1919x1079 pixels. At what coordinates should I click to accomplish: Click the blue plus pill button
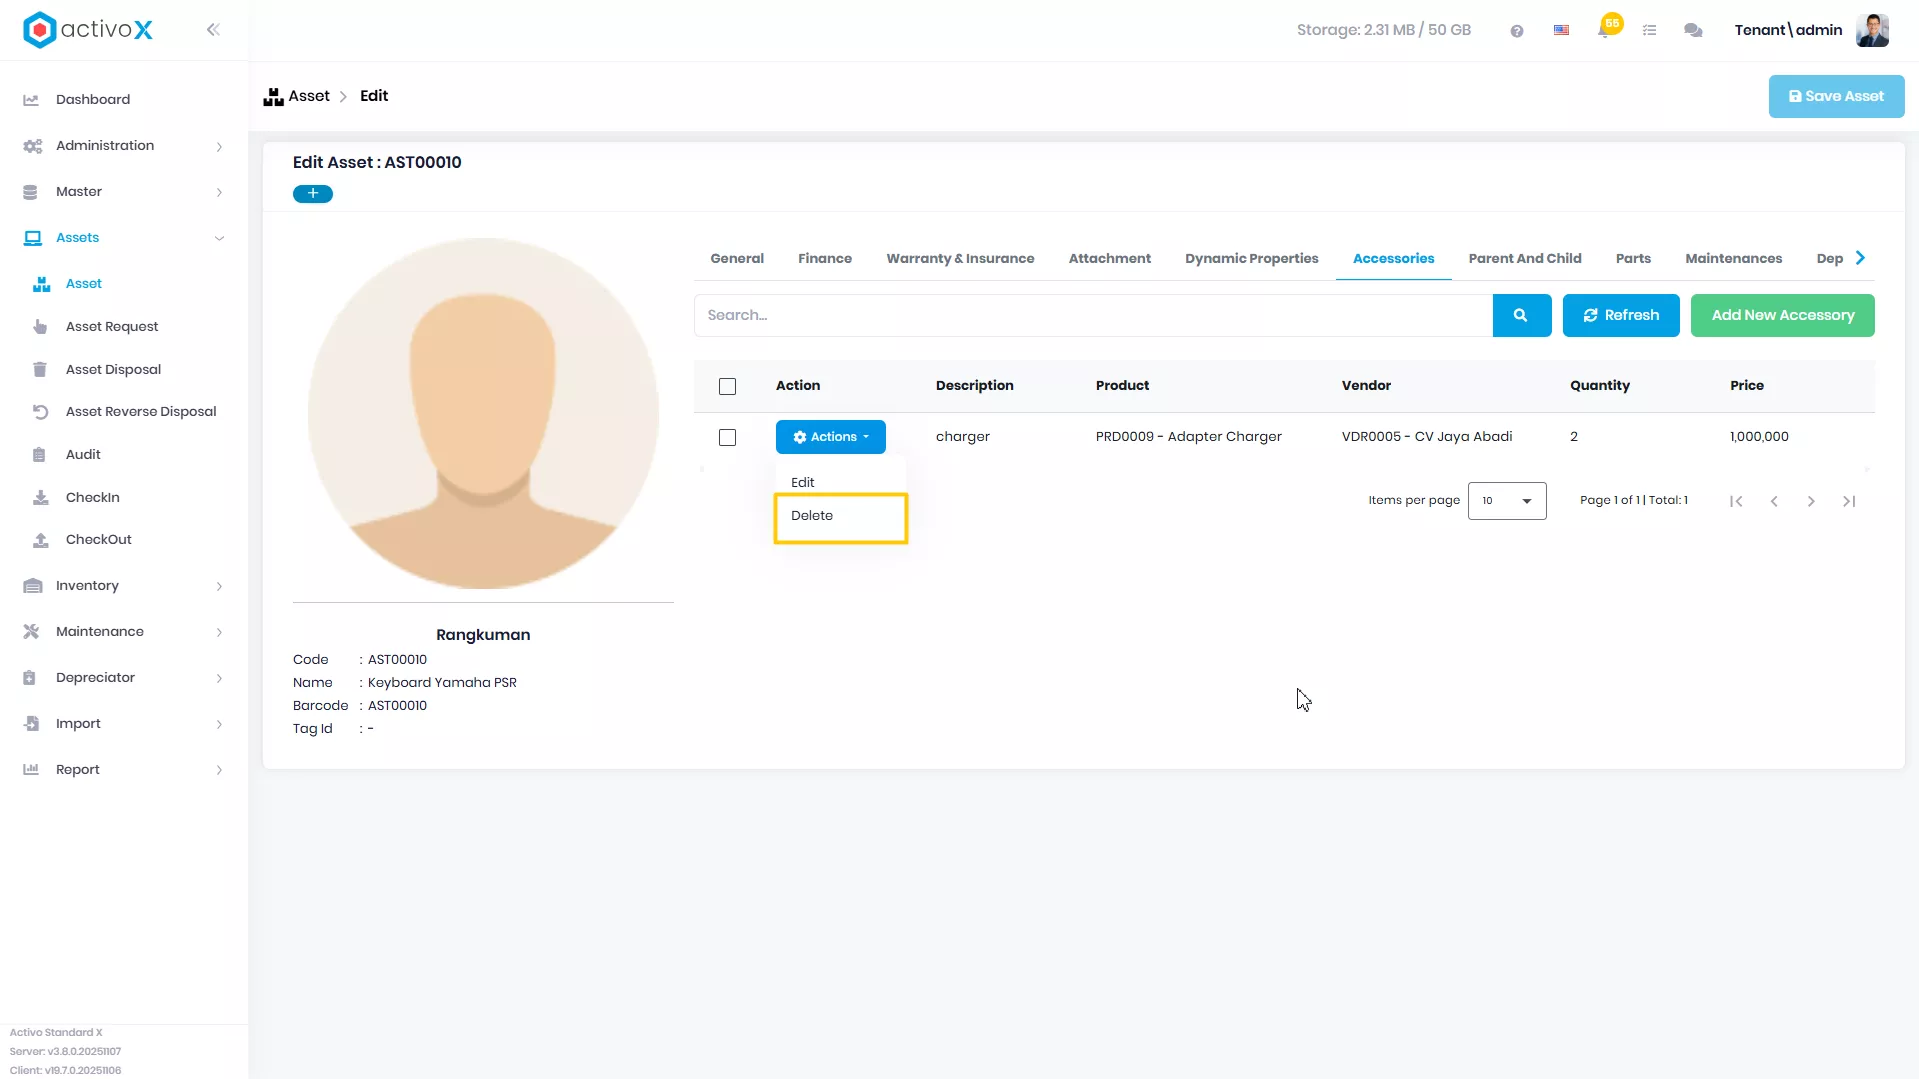313,194
